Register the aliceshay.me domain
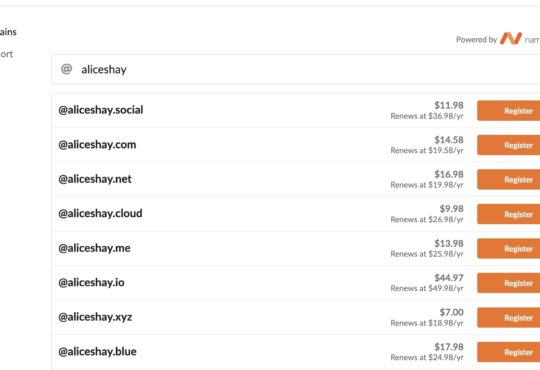 click(508, 248)
